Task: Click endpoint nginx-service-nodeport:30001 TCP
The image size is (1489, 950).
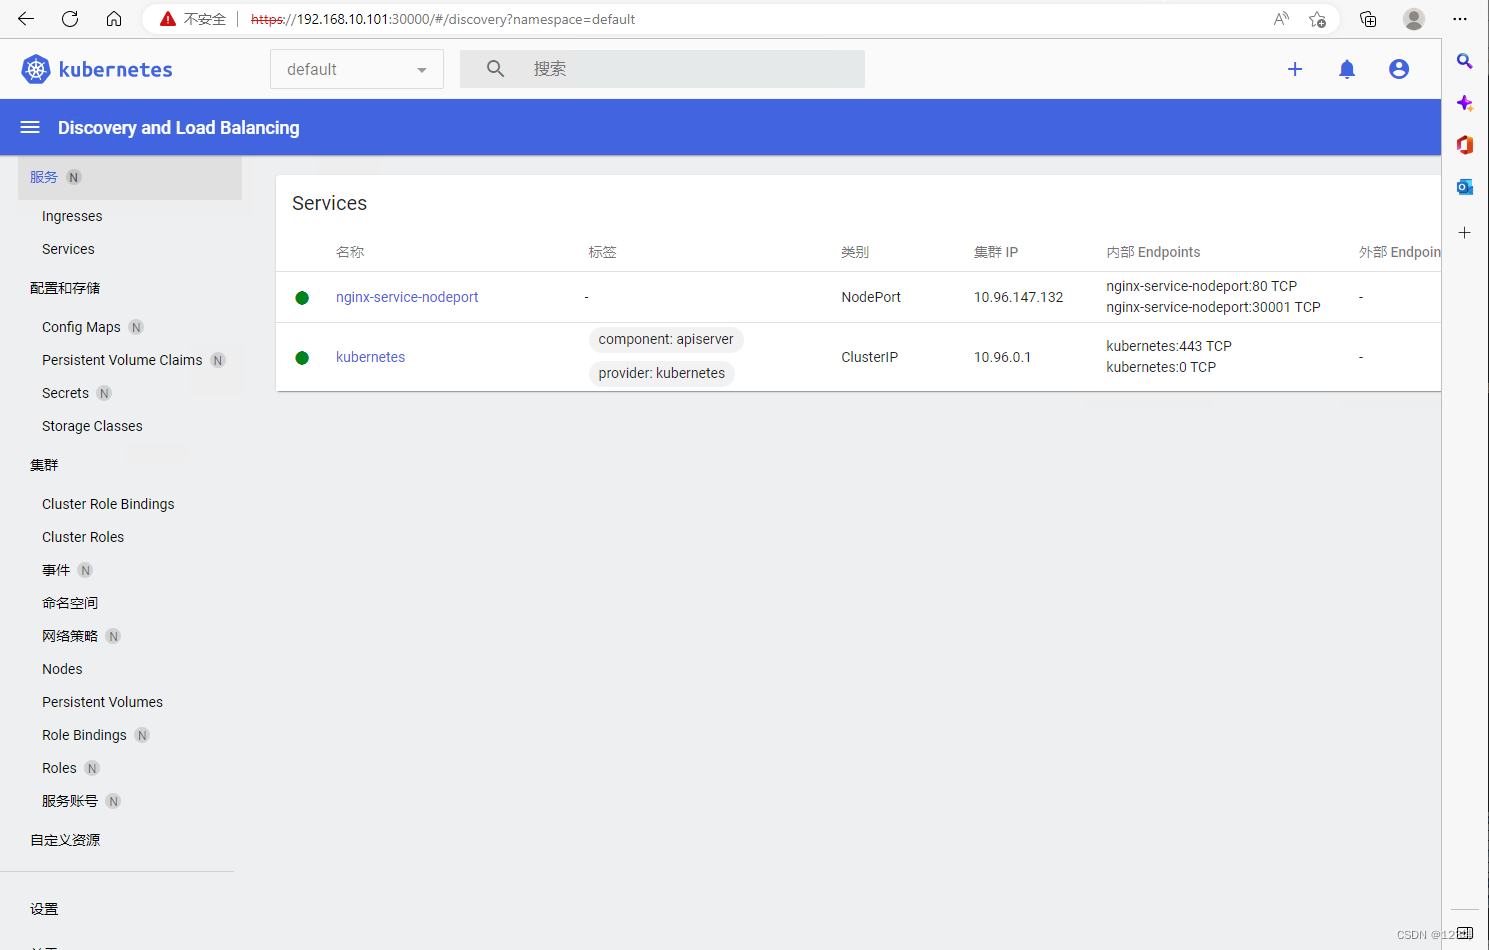Action: 1213,307
